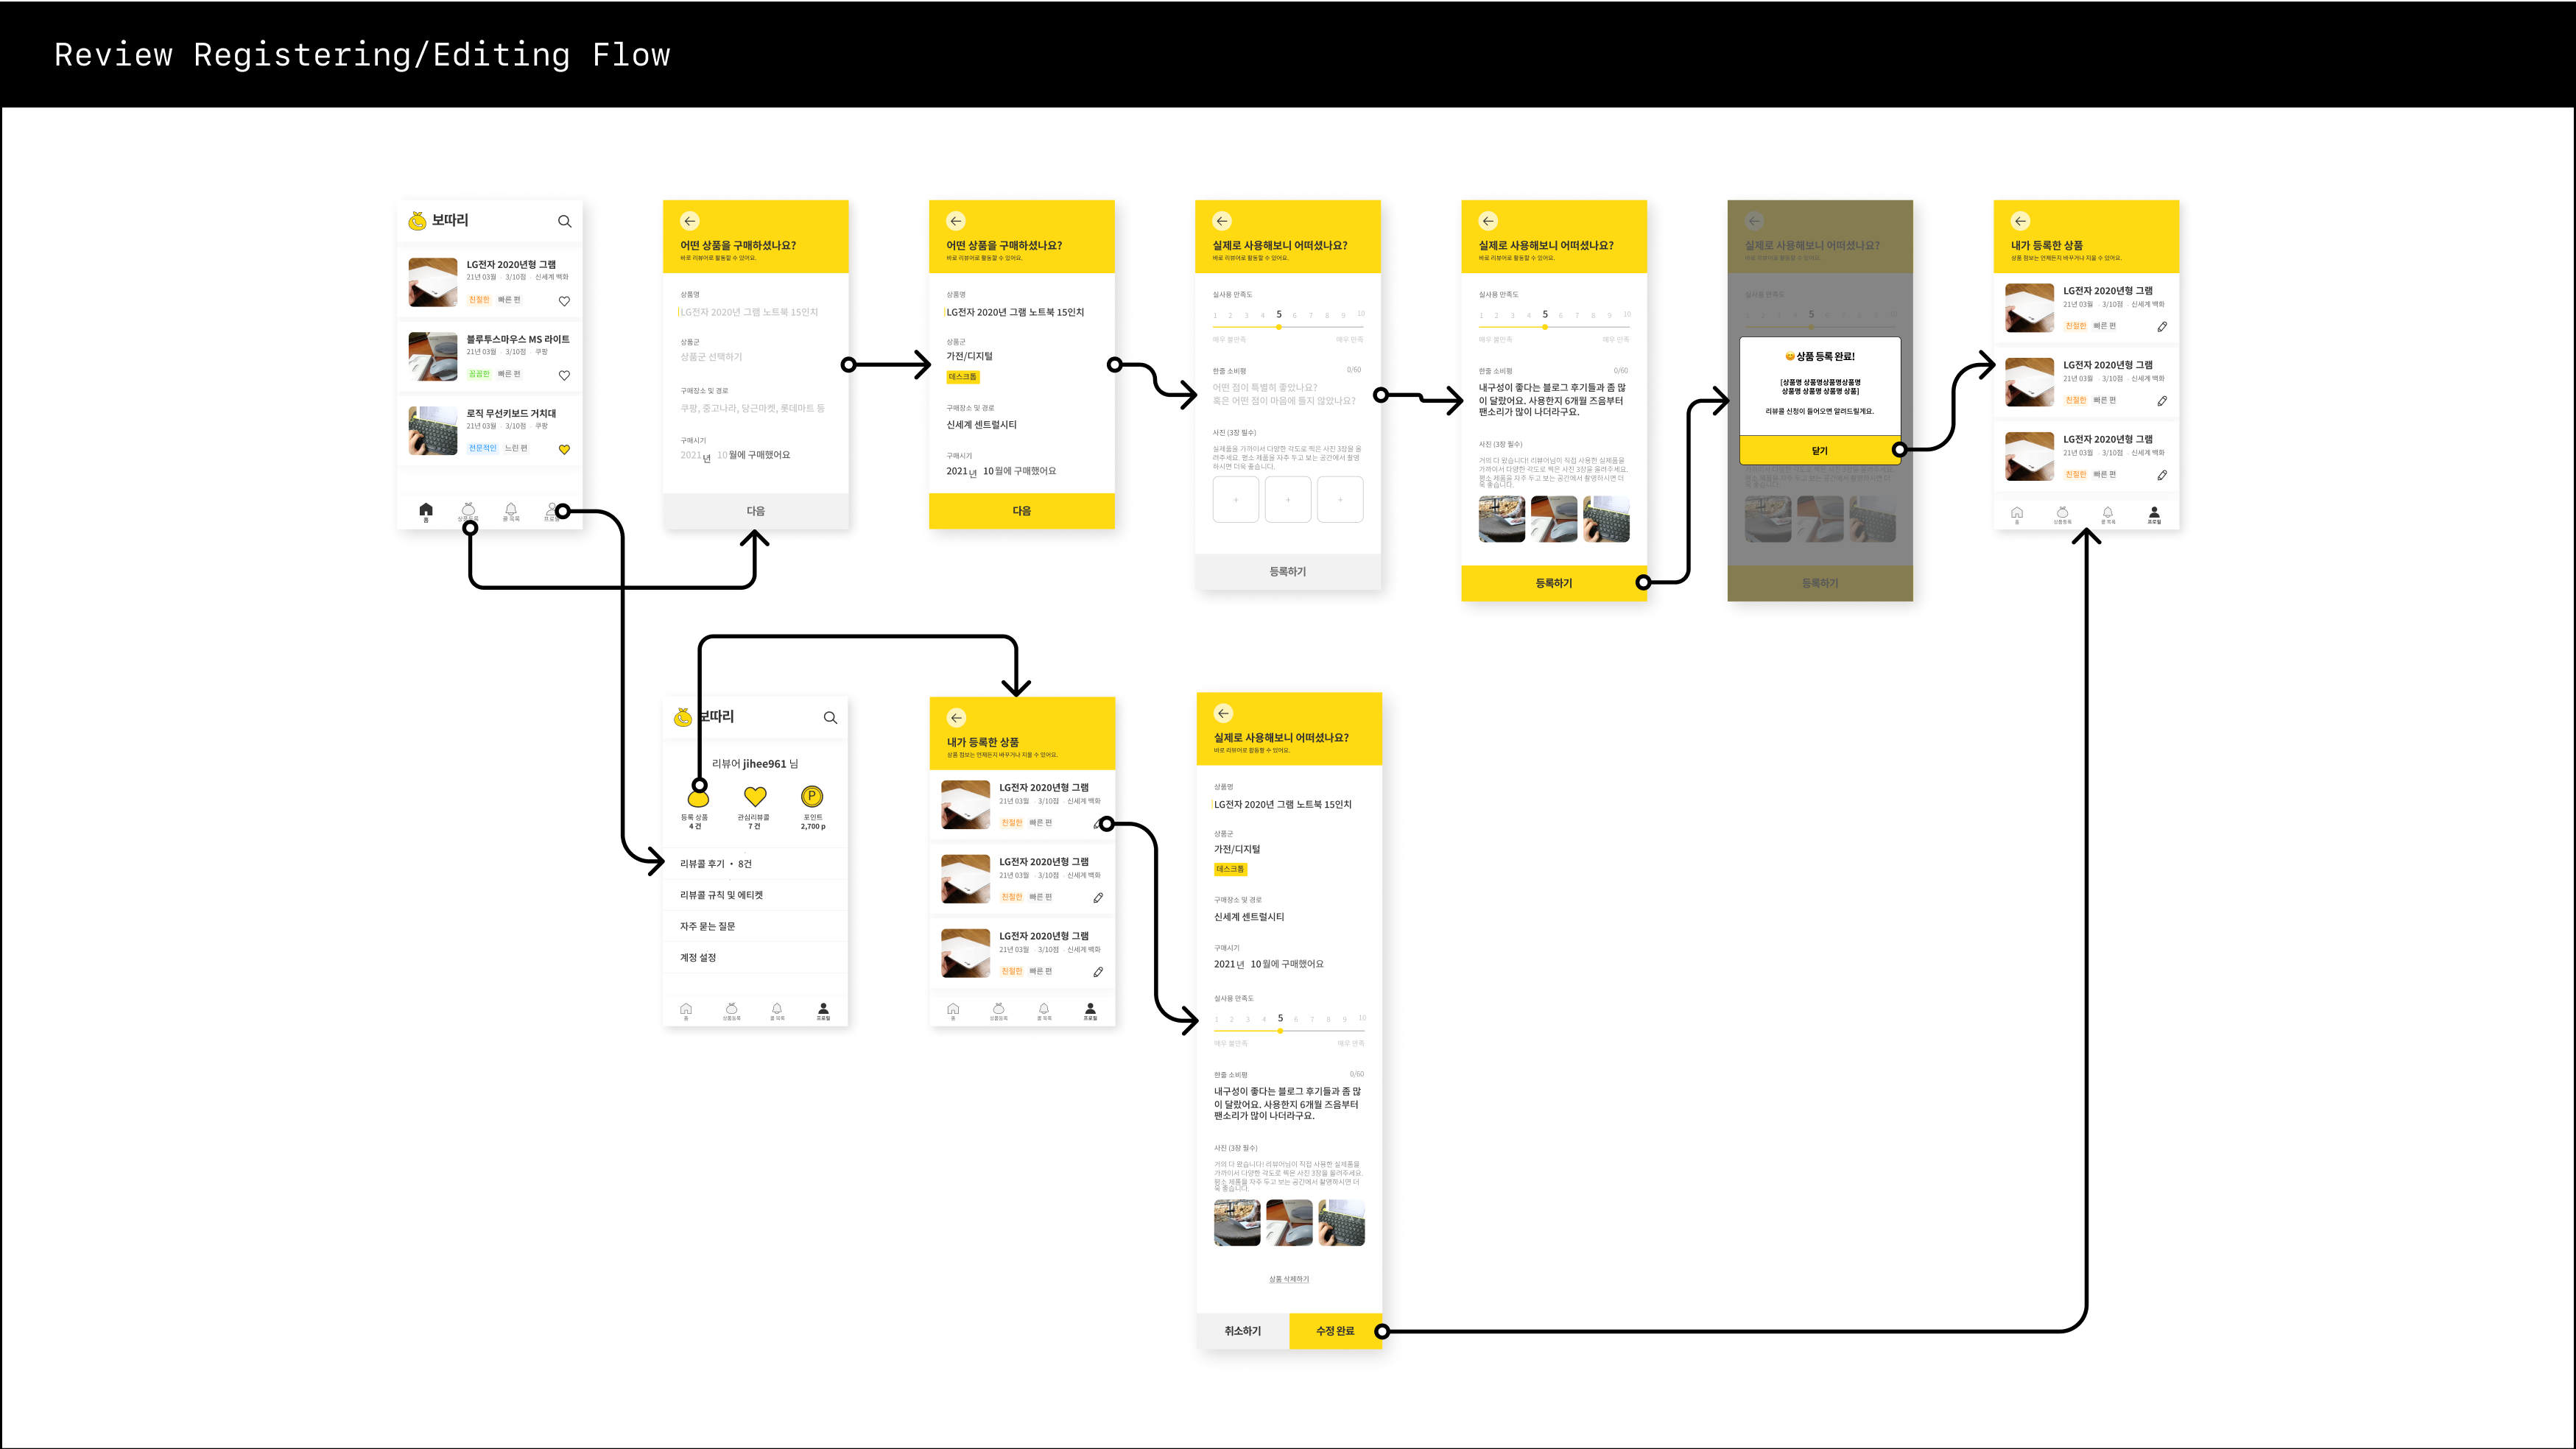The height and width of the screenshot is (1449, 2576).
Task: Open 리뷰콜 규칙 및 에티켓 menu item
Action: click(x=722, y=895)
